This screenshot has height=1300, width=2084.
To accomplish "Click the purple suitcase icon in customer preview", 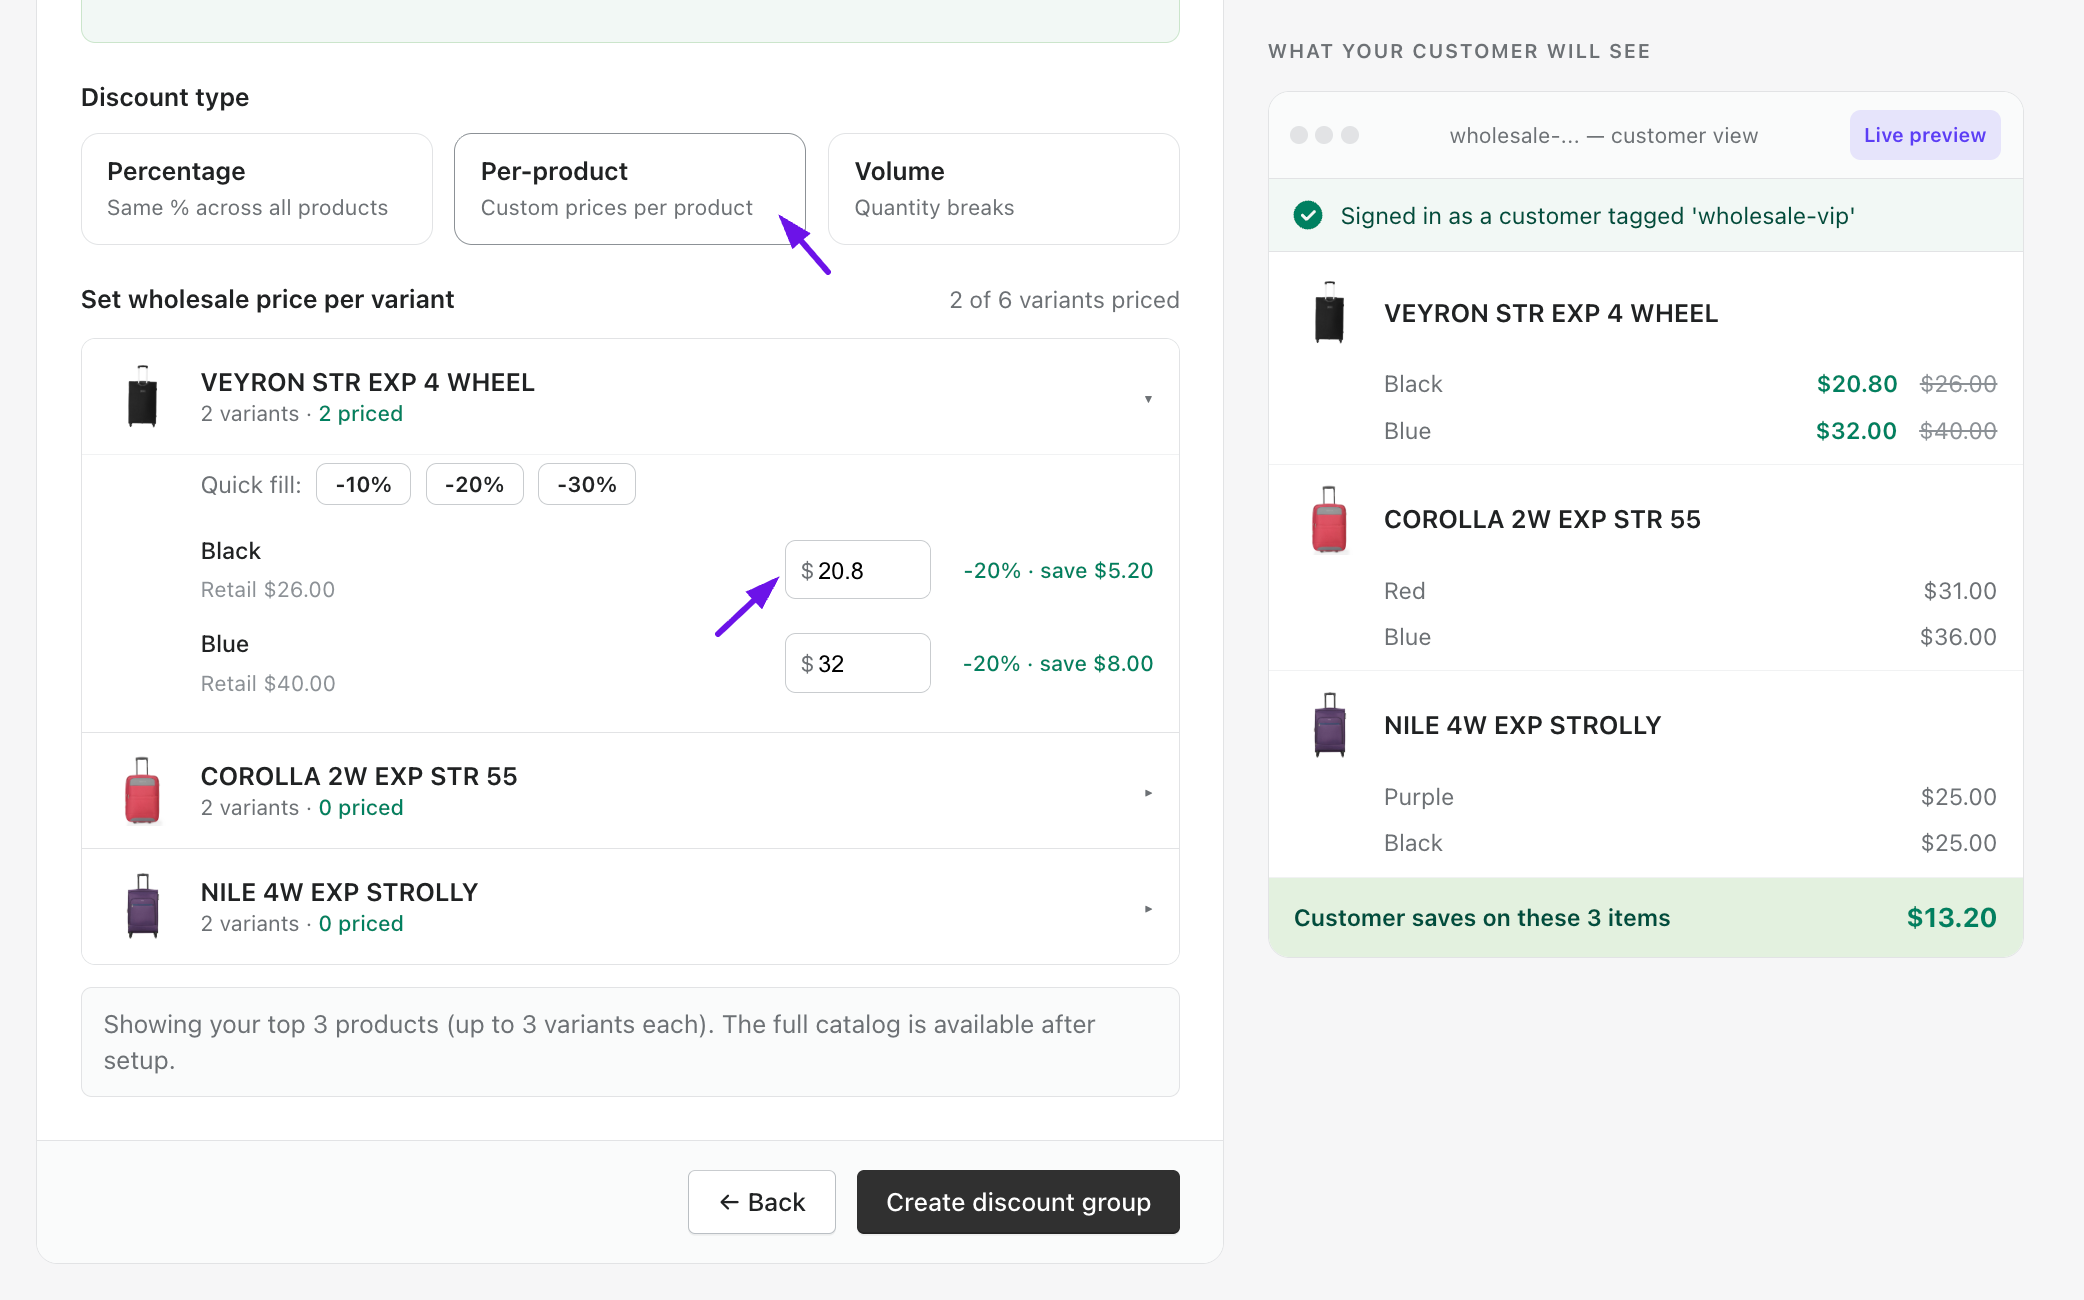I will [x=1329, y=726].
